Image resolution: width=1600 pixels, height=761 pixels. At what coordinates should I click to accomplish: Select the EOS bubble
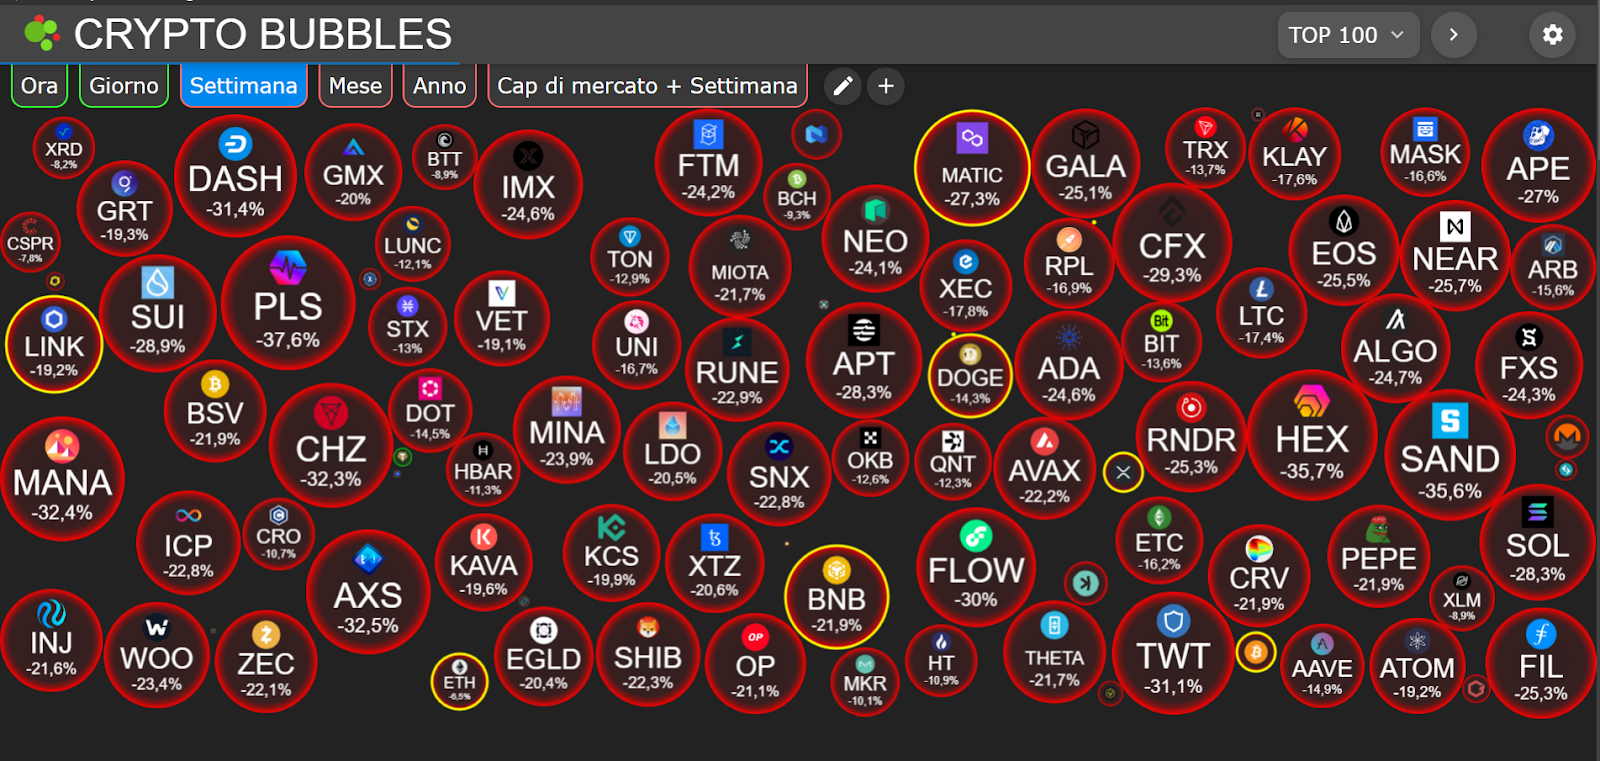1344,250
